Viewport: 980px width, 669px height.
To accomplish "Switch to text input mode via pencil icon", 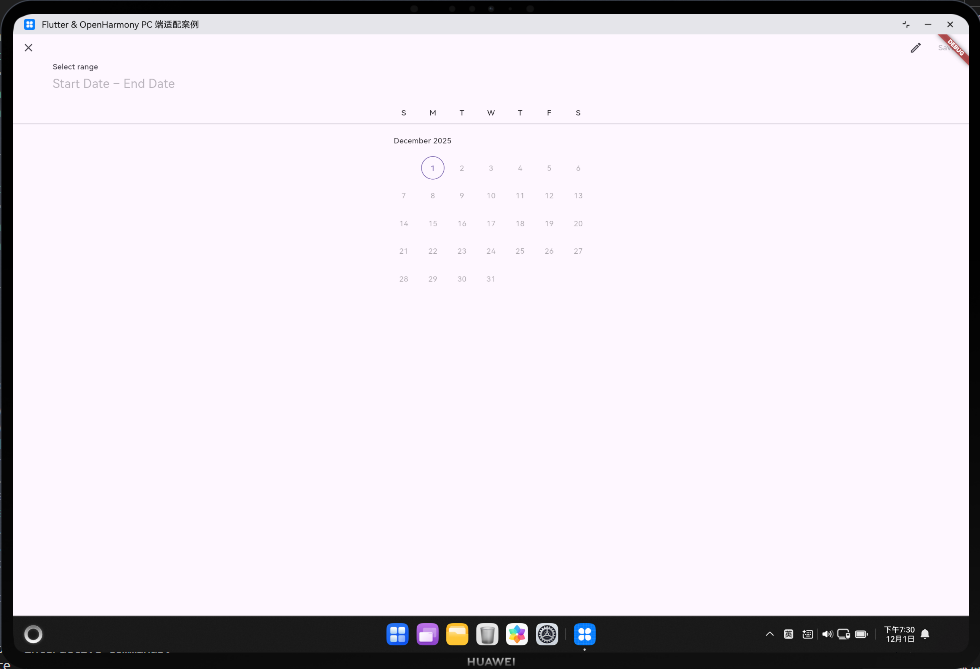I will tap(916, 48).
